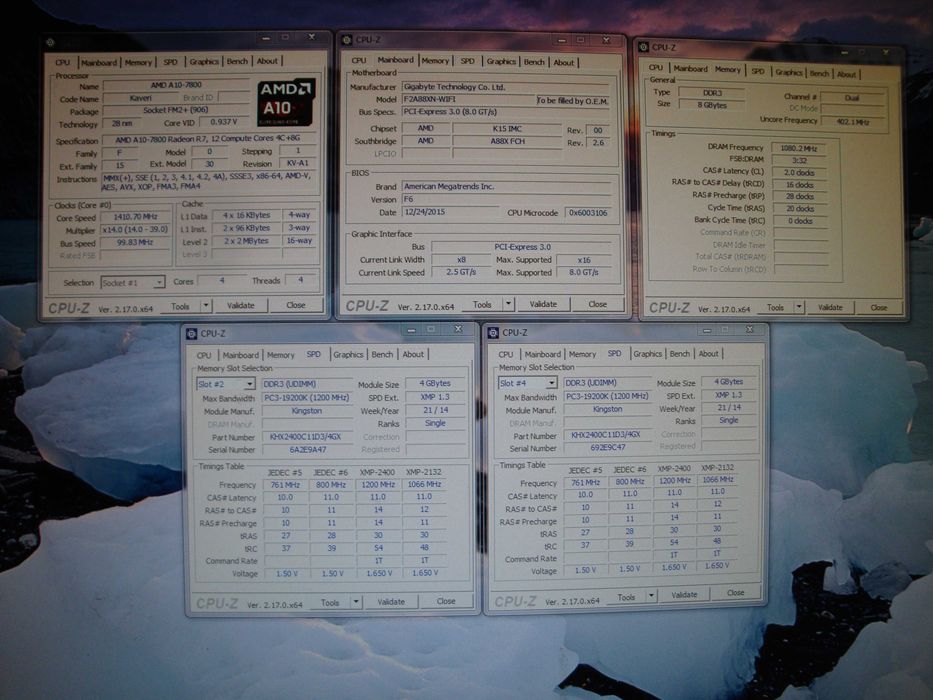
Task: Select Mainboard tab in Slot #4 window
Action: click(542, 354)
